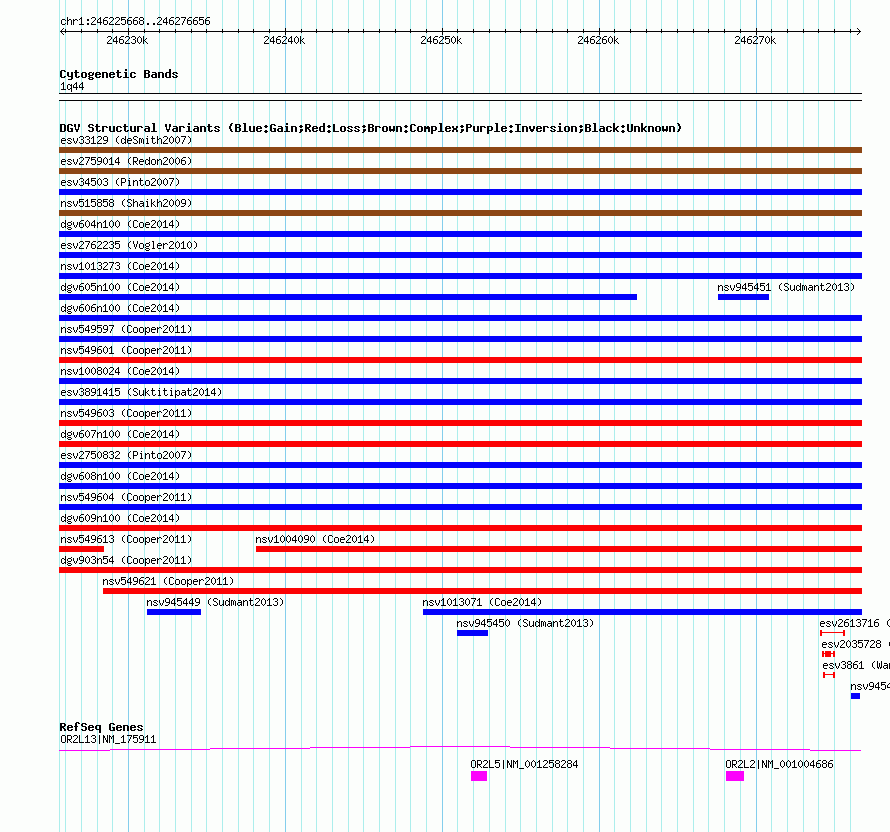
Task: Click the 246230k ruler tick label
Action: pyautogui.click(x=127, y=40)
